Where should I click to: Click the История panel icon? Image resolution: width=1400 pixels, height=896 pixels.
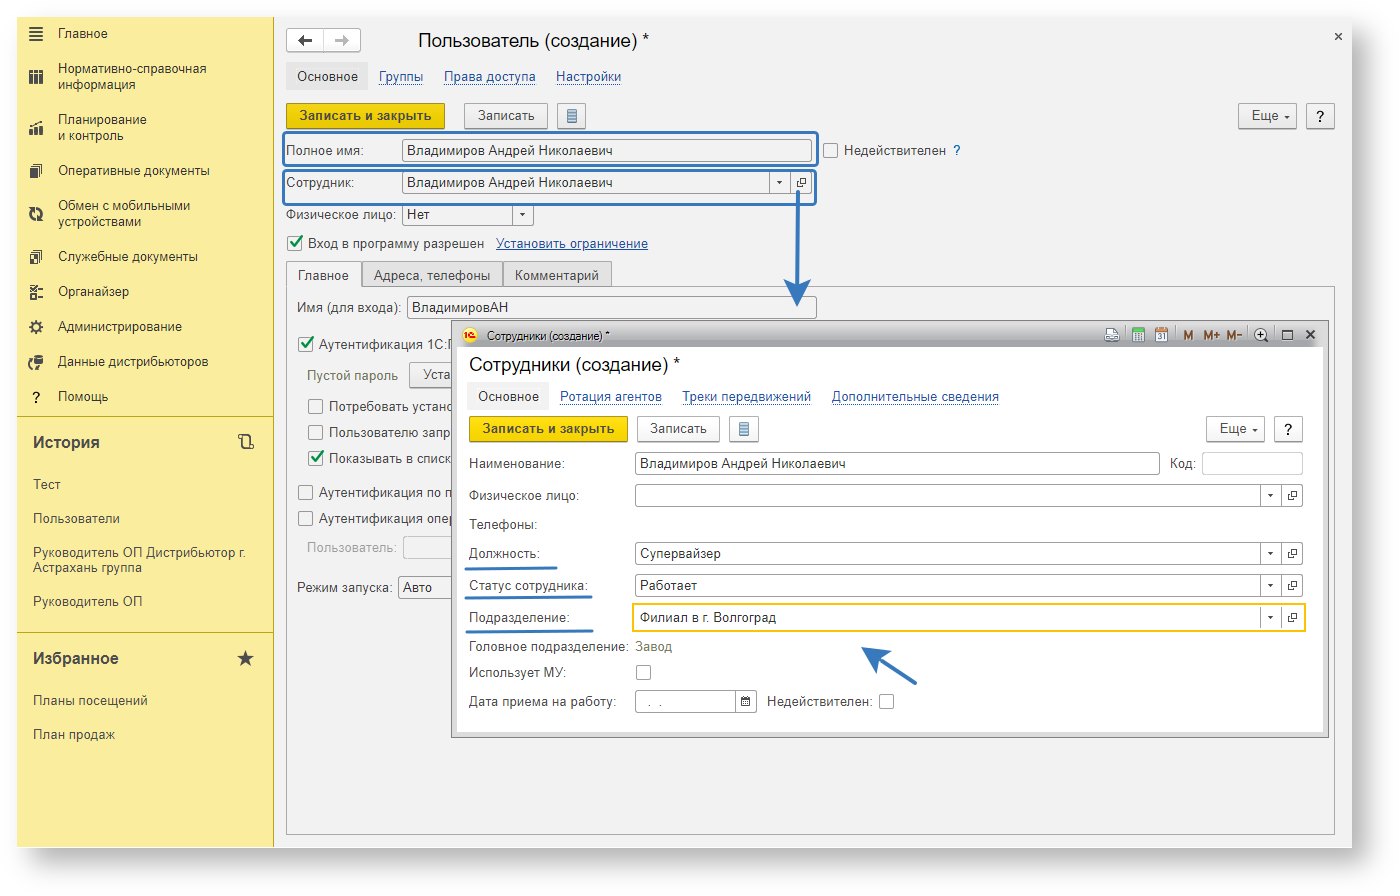click(246, 441)
